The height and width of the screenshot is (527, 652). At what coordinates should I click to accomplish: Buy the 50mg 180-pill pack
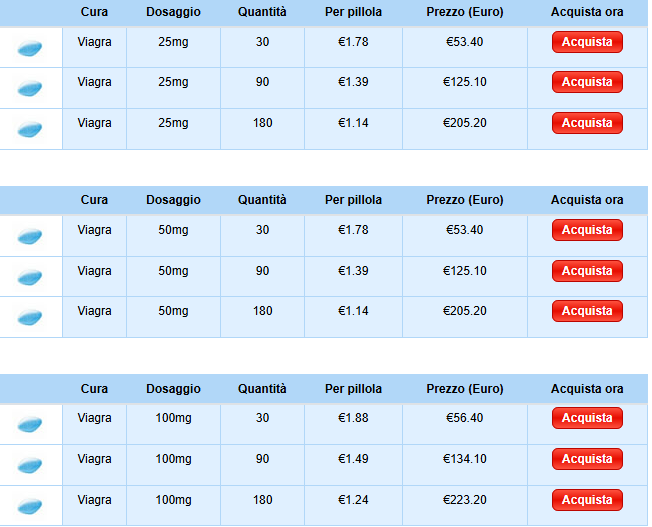pyautogui.click(x=587, y=311)
